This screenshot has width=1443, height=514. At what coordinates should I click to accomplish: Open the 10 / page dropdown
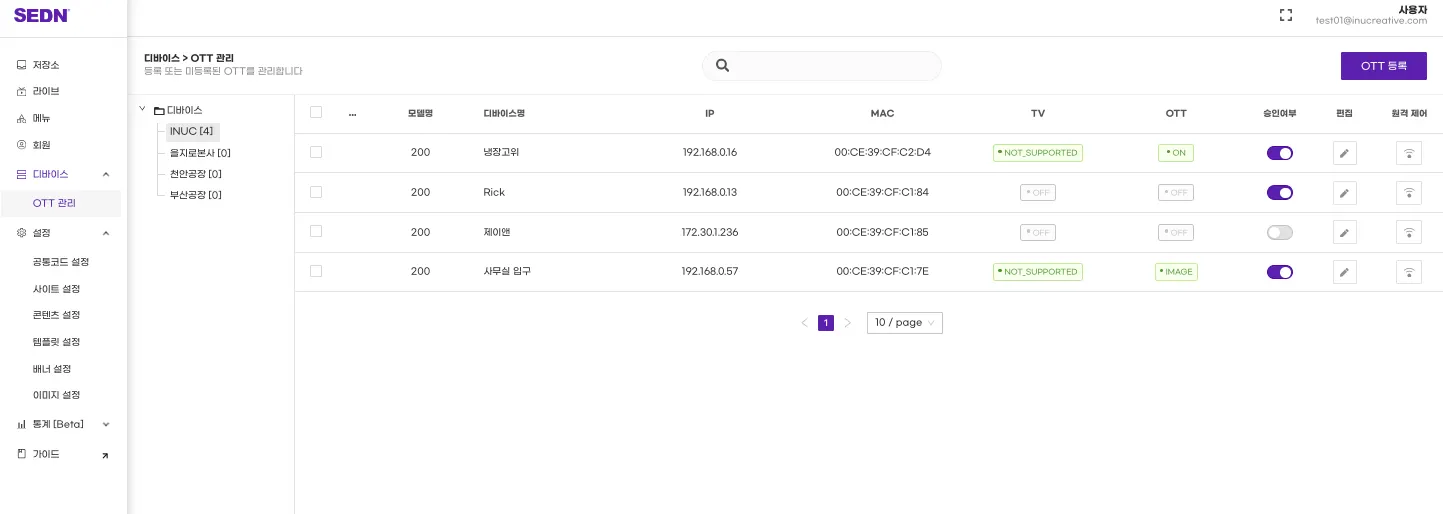click(x=904, y=323)
